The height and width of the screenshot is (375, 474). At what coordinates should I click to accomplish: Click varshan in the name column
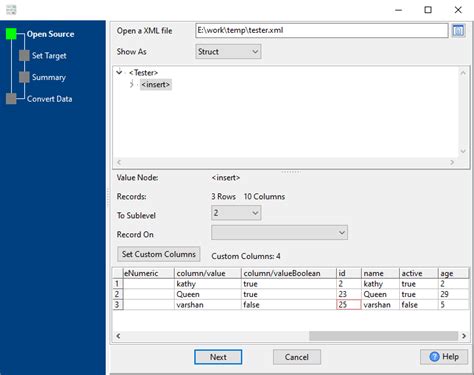(380, 305)
